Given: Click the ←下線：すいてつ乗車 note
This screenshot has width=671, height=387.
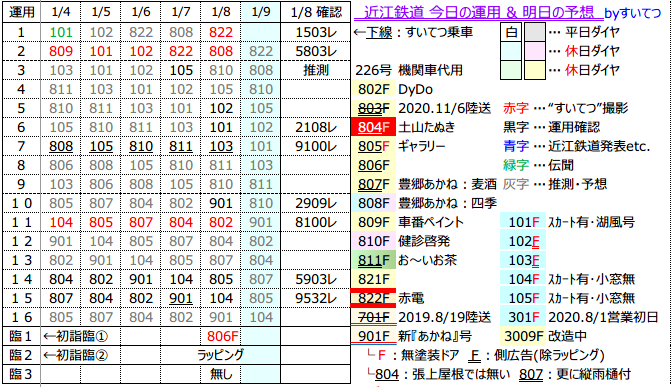Looking at the screenshot, I should [x=413, y=32].
